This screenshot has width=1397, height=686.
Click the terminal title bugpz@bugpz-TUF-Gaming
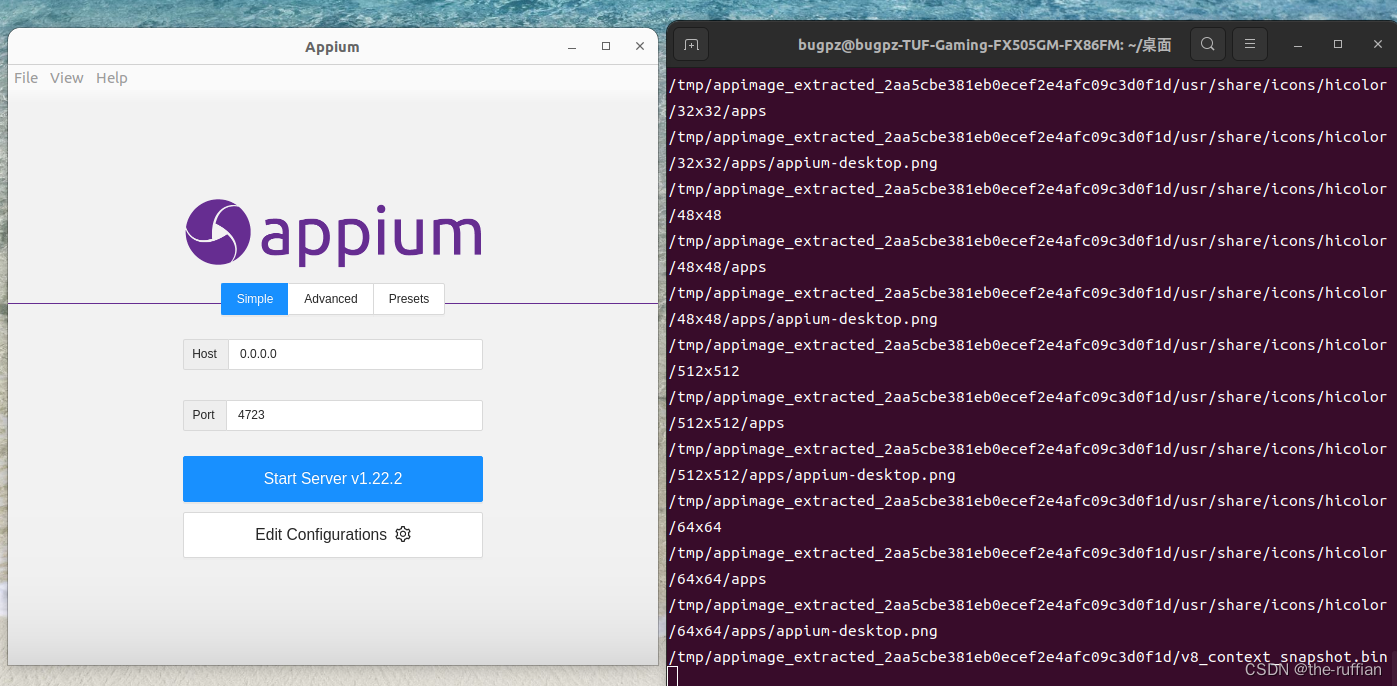point(985,44)
